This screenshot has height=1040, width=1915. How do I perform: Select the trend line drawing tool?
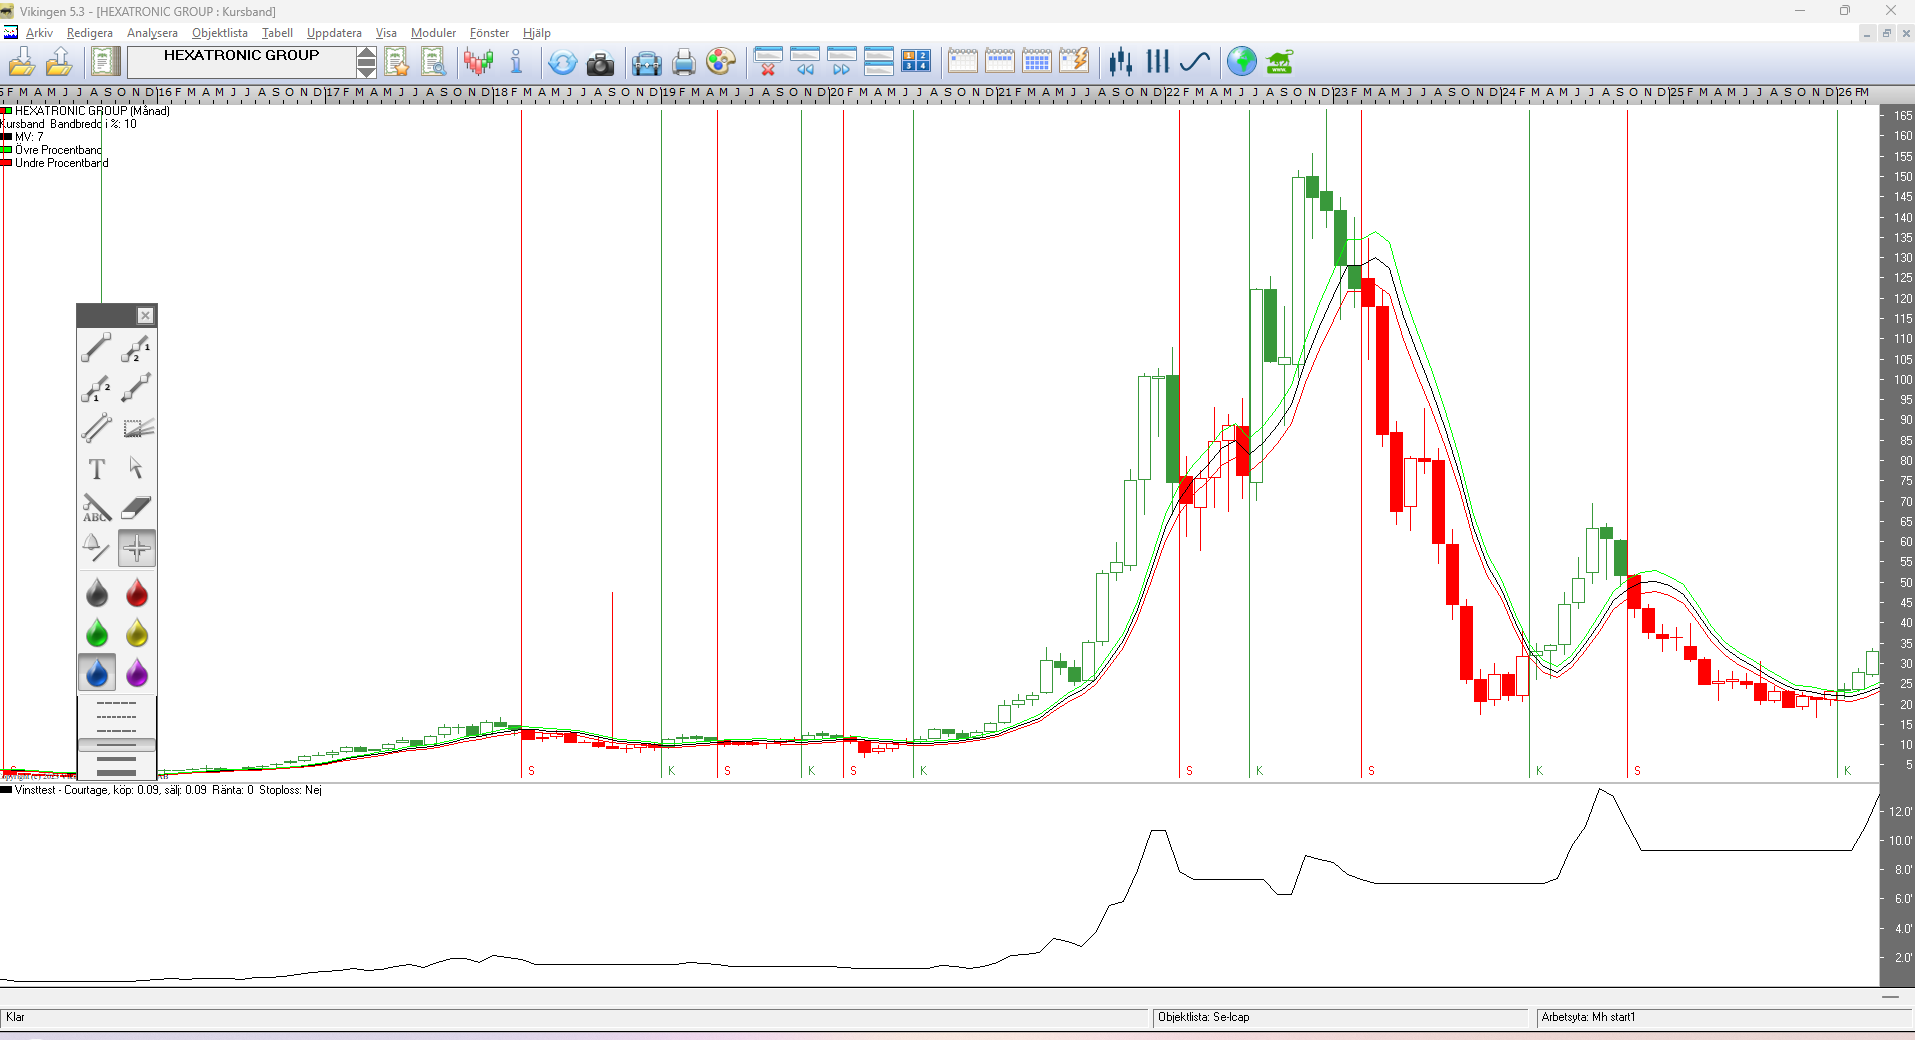(96, 348)
